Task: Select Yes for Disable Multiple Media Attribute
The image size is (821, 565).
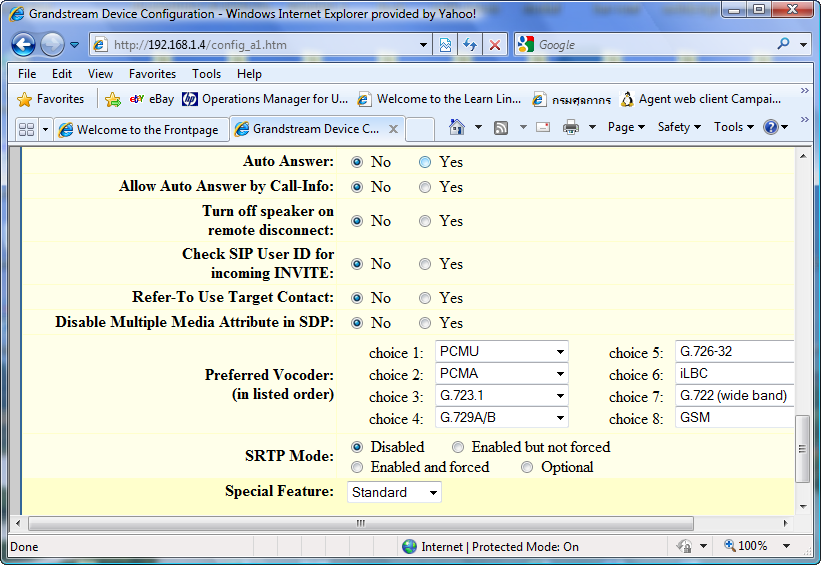Action: point(425,323)
